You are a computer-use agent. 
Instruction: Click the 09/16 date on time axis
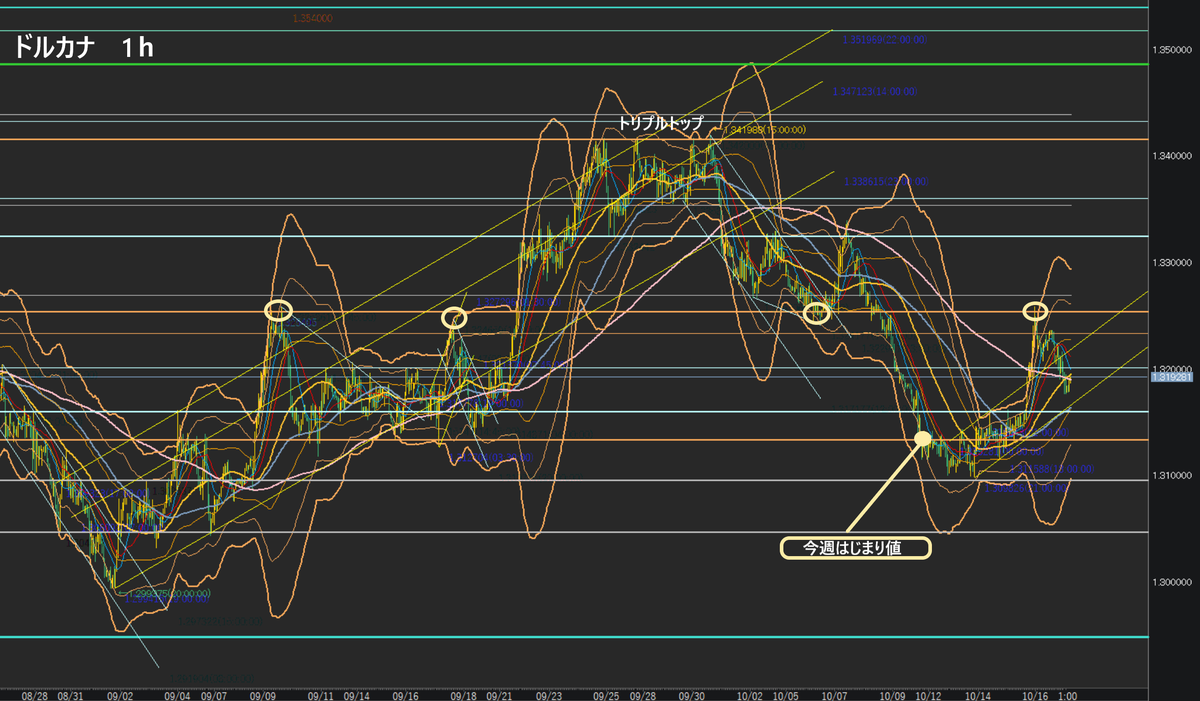(406, 694)
